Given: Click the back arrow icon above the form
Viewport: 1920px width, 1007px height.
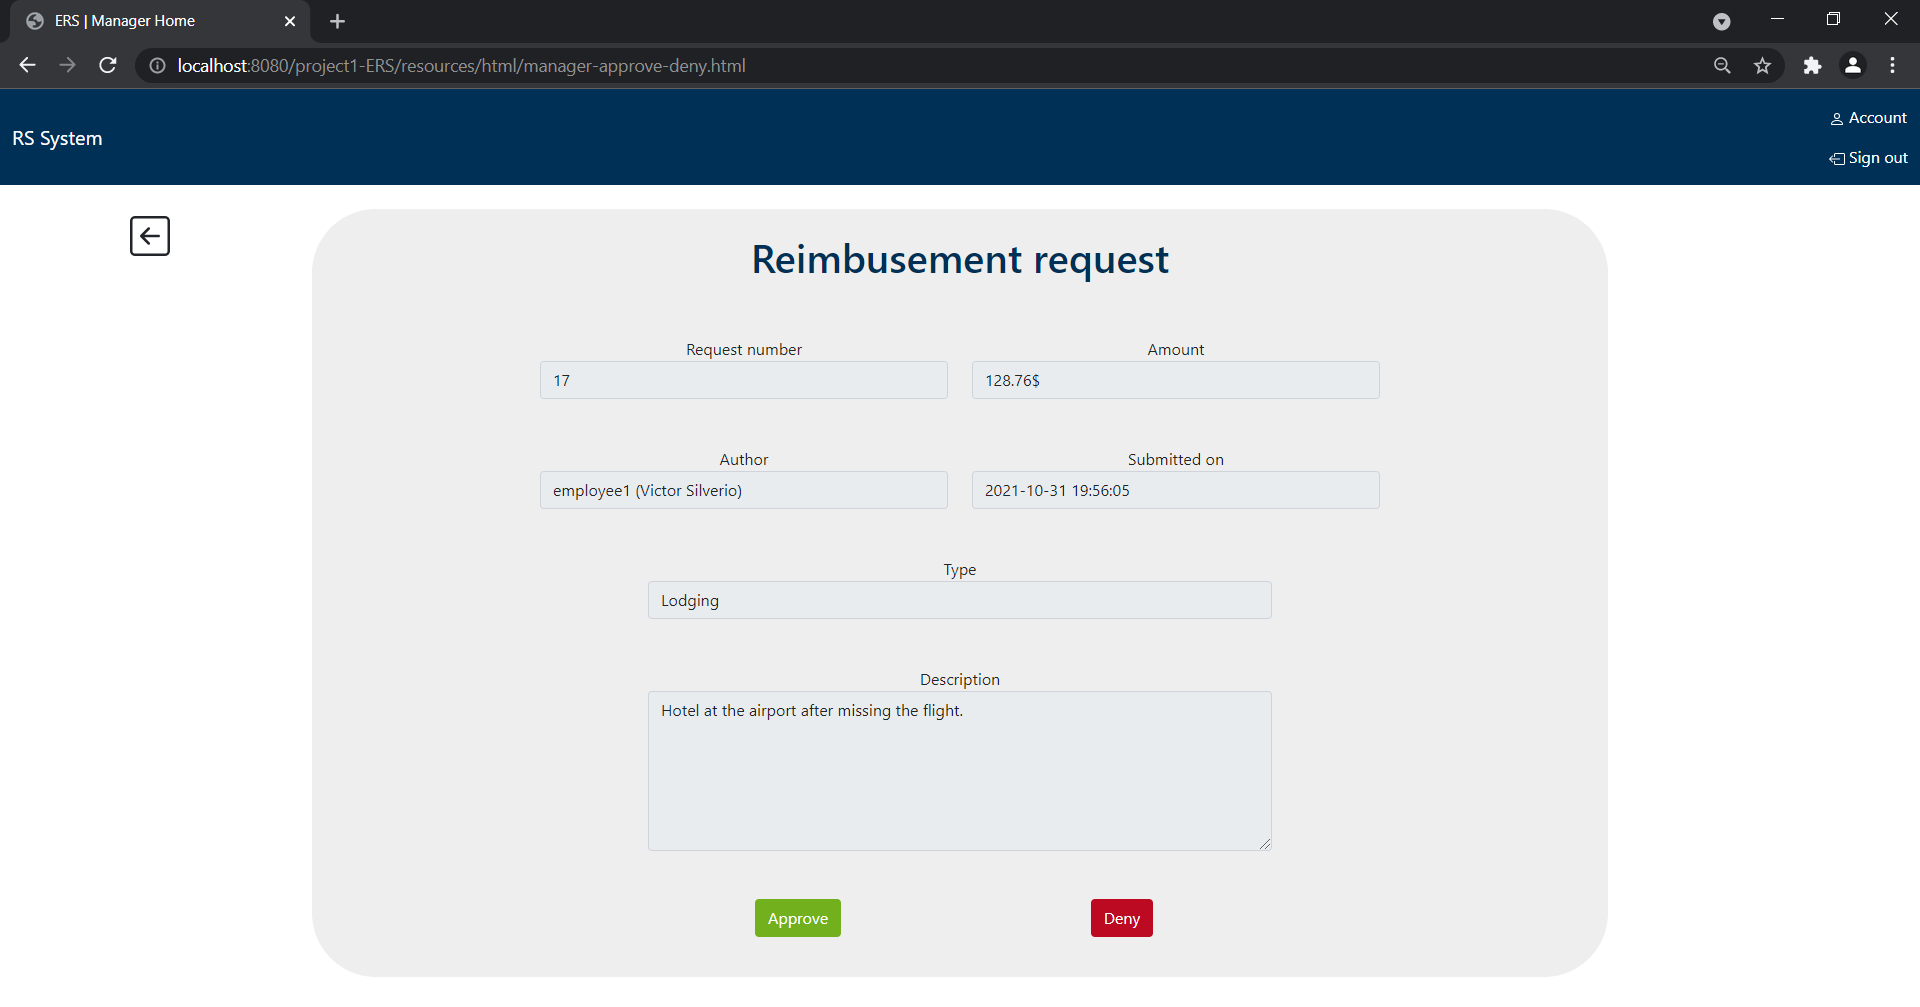Looking at the screenshot, I should 149,236.
